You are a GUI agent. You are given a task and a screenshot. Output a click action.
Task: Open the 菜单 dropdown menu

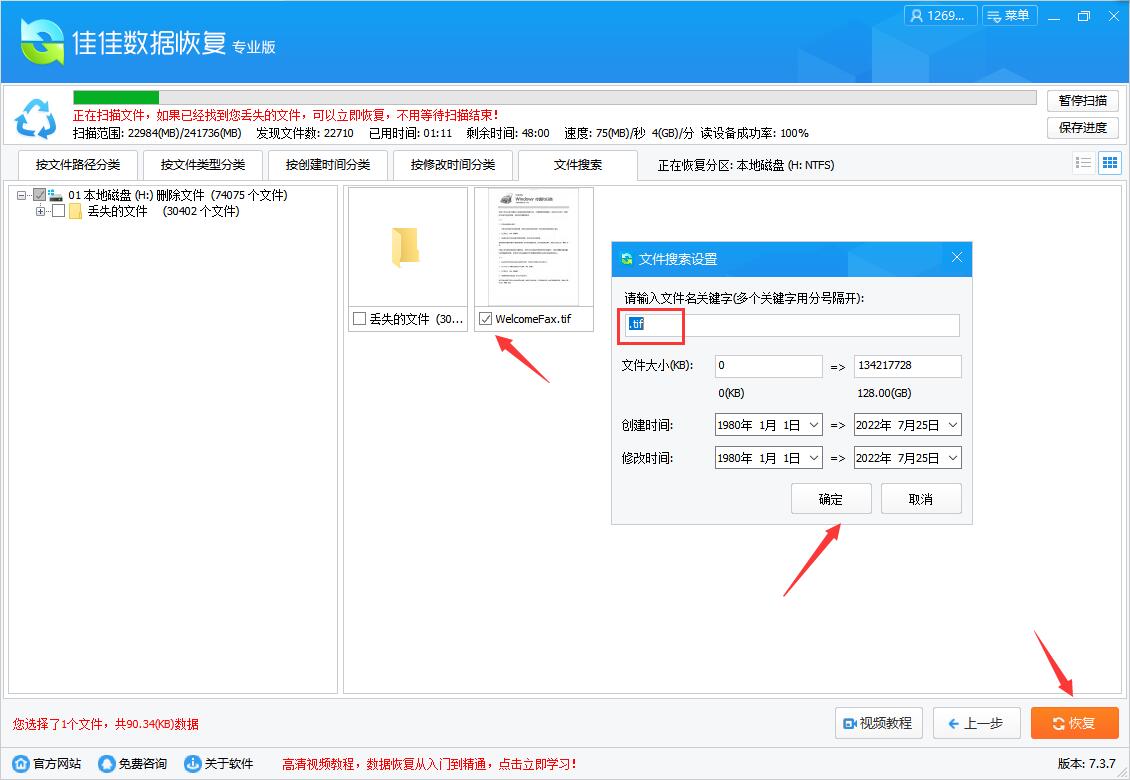[x=1009, y=15]
